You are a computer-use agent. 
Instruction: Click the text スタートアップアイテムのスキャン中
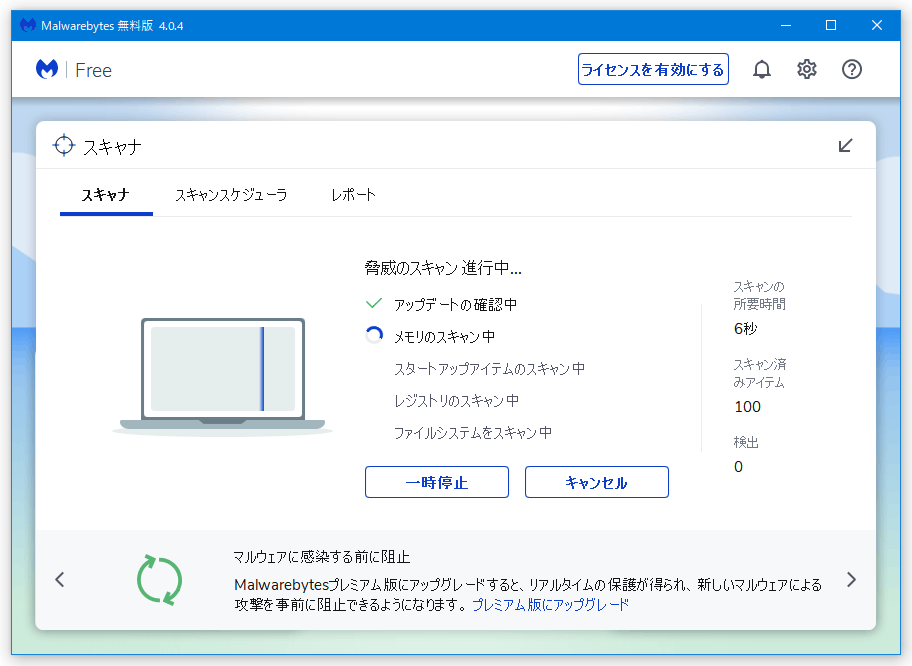(489, 369)
